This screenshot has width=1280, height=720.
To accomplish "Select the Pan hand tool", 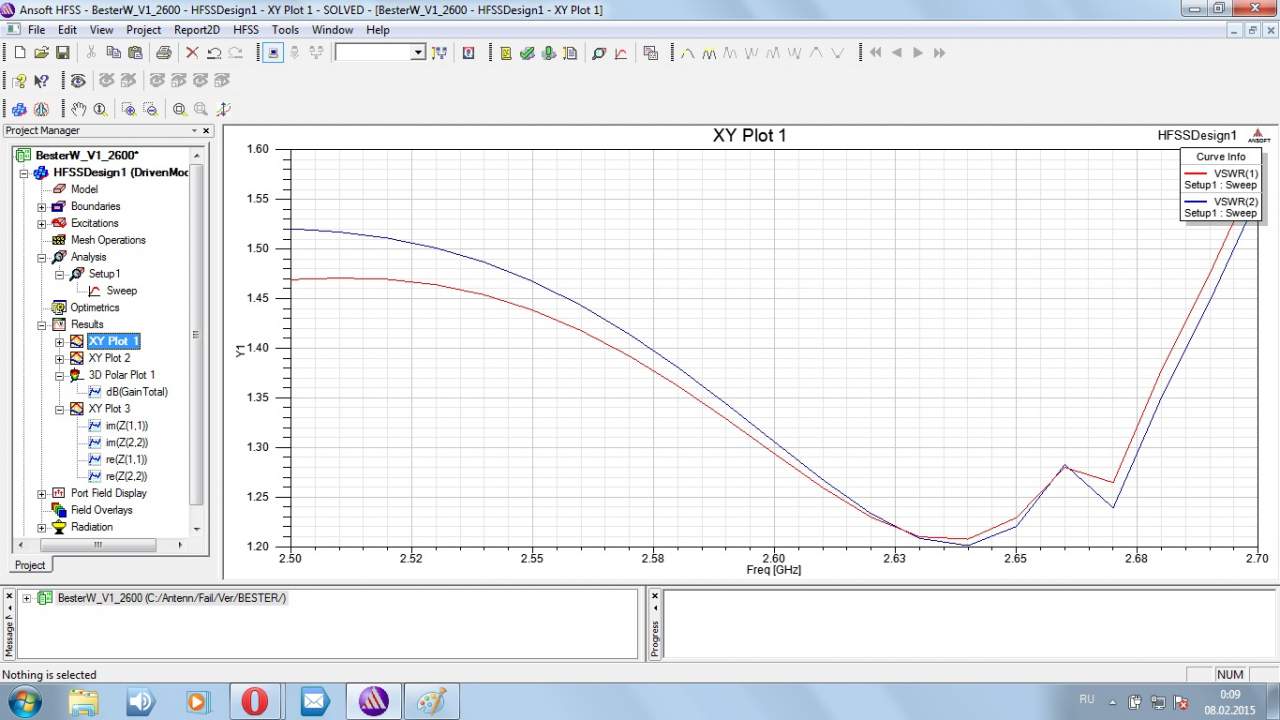I will [78, 109].
